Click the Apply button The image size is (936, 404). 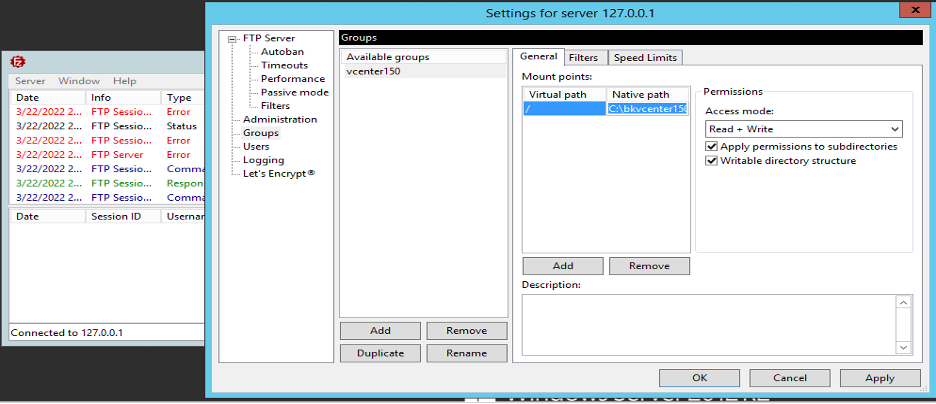point(879,378)
